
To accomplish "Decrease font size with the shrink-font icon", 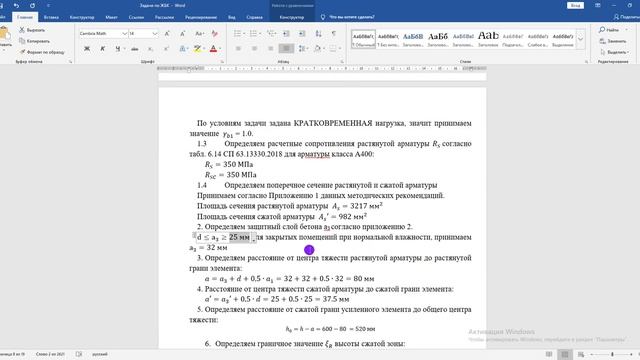I will coord(182,33).
